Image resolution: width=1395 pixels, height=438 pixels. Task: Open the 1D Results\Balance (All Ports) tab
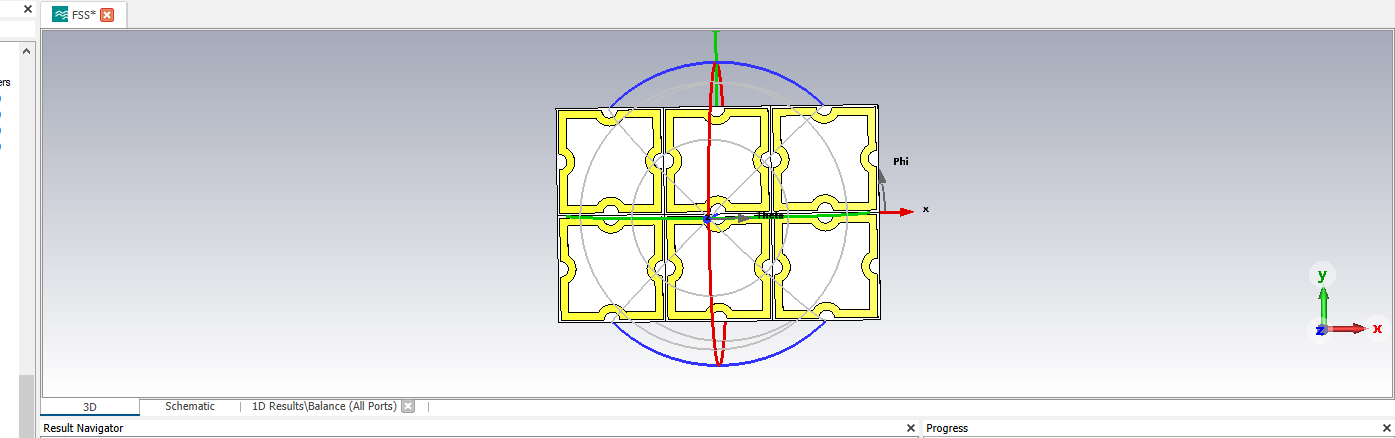[323, 407]
